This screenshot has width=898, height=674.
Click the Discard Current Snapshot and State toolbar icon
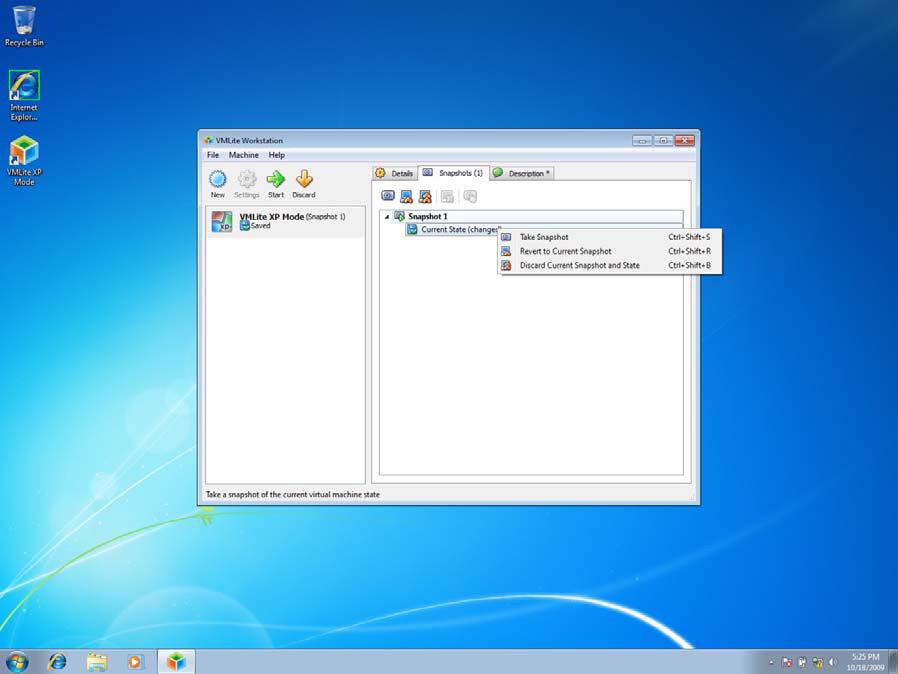425,196
